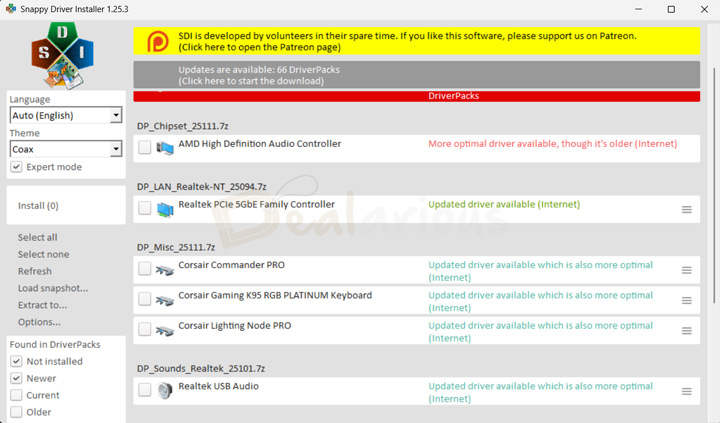Click Corsair Lighting Node PRO device icon

pyautogui.click(x=165, y=330)
